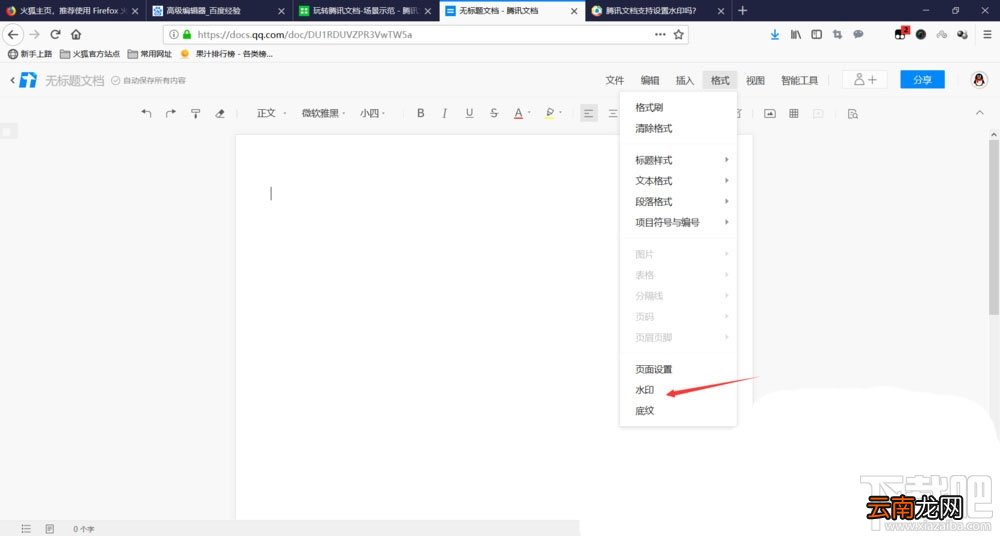Open the 火狐官方站点 bookmark folder
Image resolution: width=1000 pixels, height=536 pixels.
click(90, 54)
